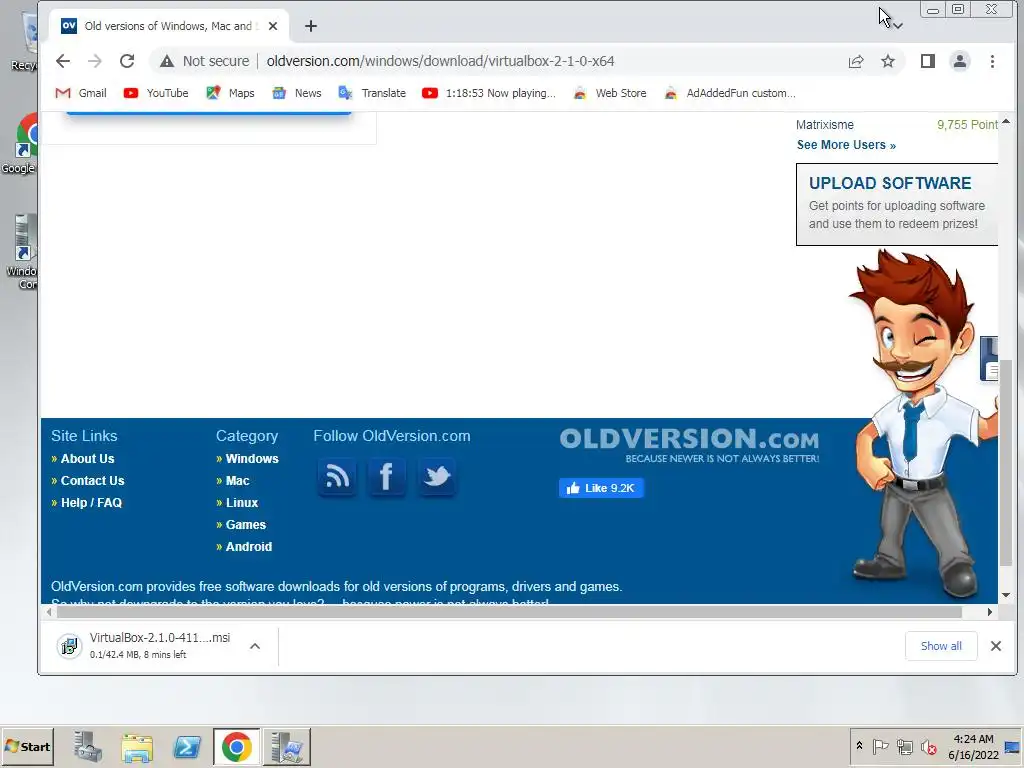Screen dimensions: 1024x768
Task: Open YouTube bookmark
Action: pos(156,93)
